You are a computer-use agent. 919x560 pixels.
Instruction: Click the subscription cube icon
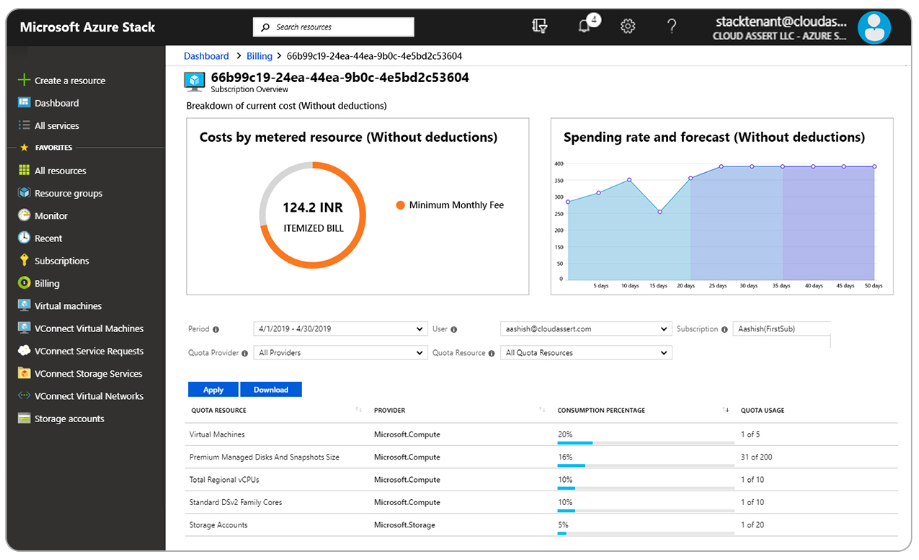pyautogui.click(x=195, y=81)
